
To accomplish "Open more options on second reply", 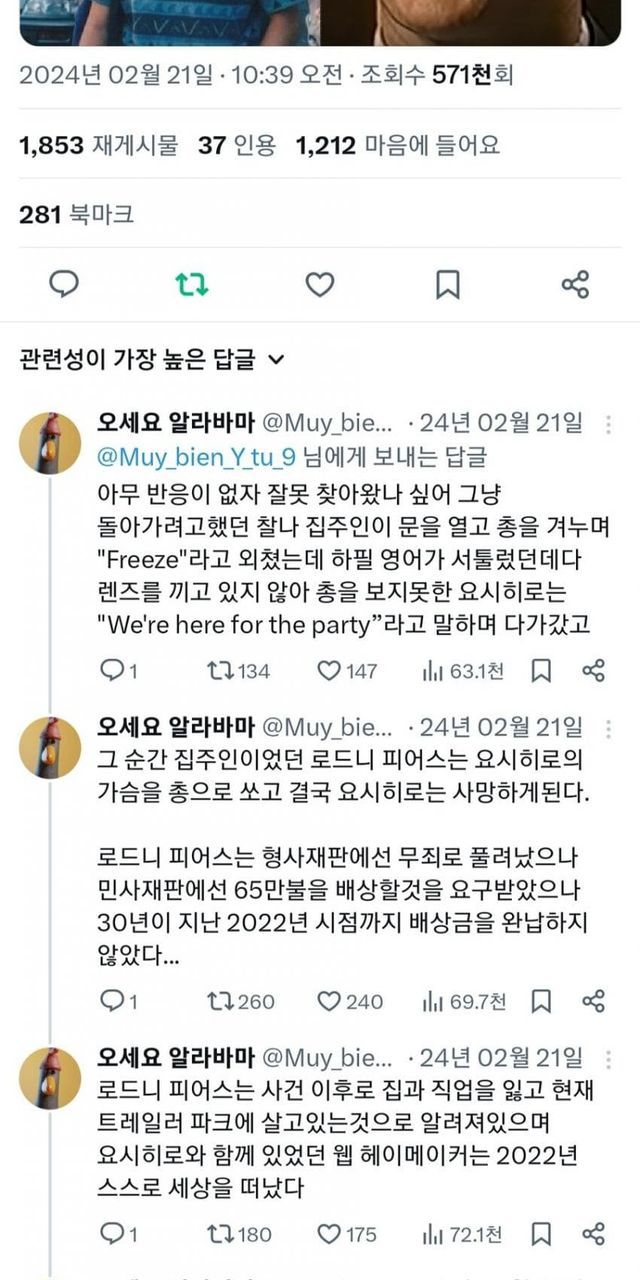I will (608, 724).
